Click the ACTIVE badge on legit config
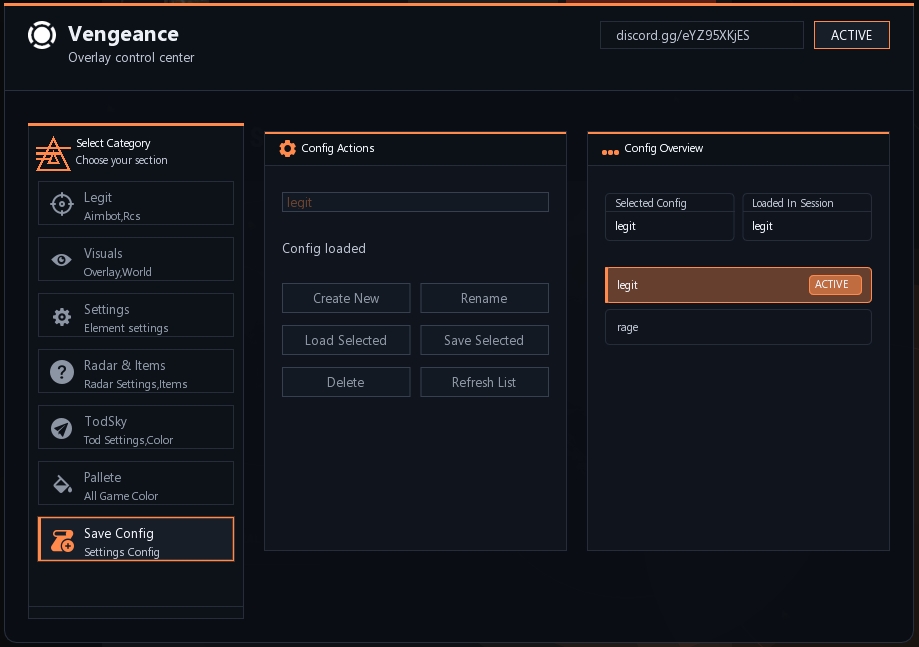Image resolution: width=919 pixels, height=647 pixels. click(x=834, y=285)
